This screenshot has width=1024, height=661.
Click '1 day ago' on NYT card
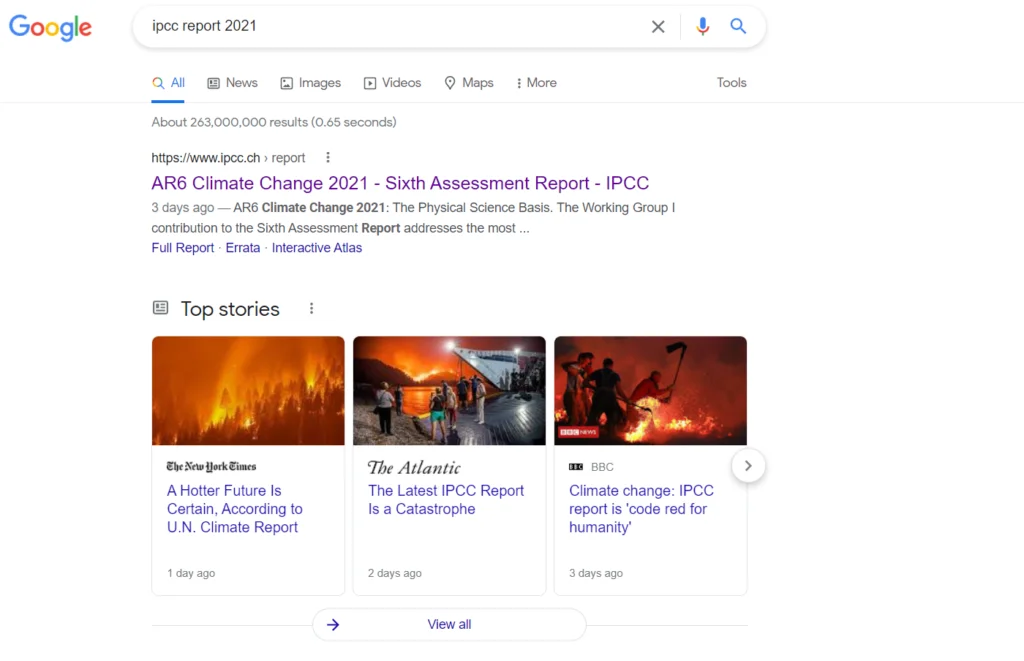(x=191, y=573)
